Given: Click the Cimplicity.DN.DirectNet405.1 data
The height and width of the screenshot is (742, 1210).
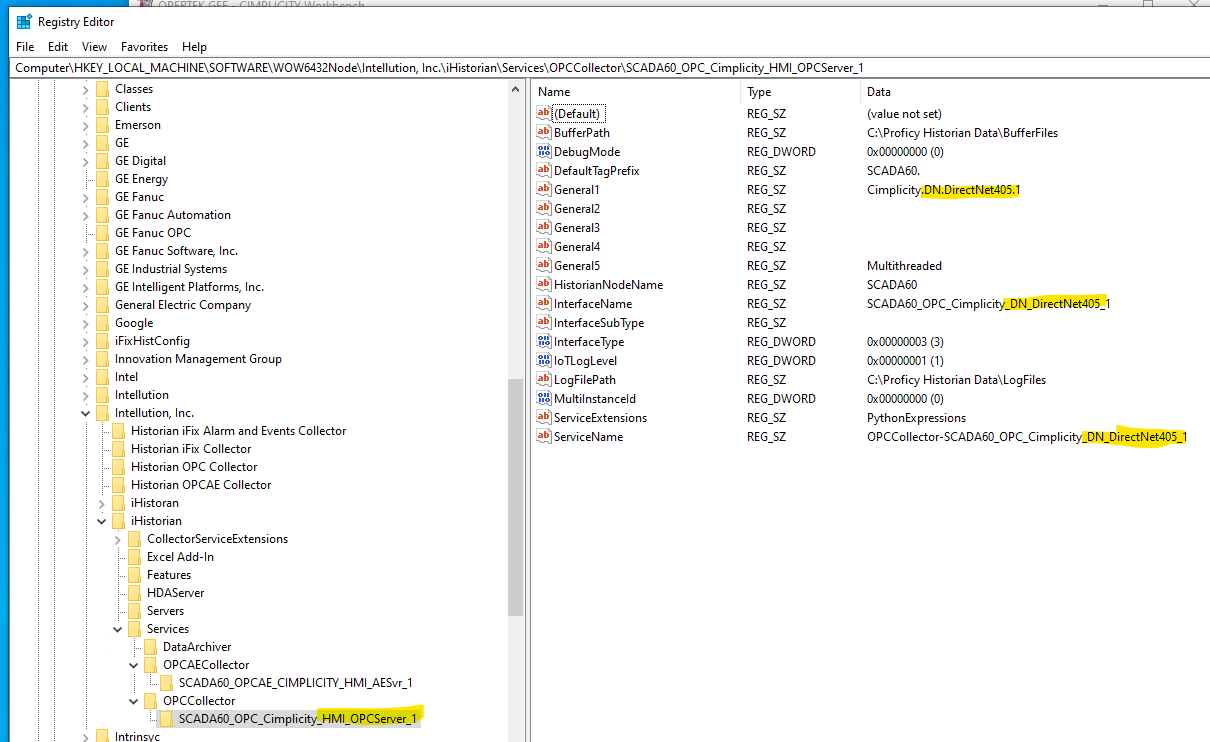Looking at the screenshot, I should pyautogui.click(x=944, y=189).
